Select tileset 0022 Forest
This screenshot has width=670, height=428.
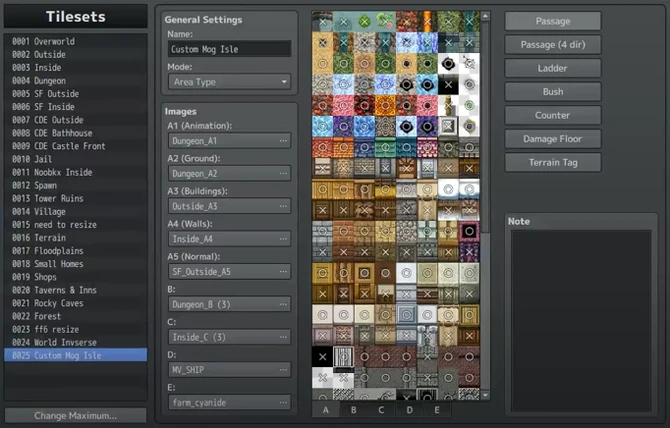76,317
